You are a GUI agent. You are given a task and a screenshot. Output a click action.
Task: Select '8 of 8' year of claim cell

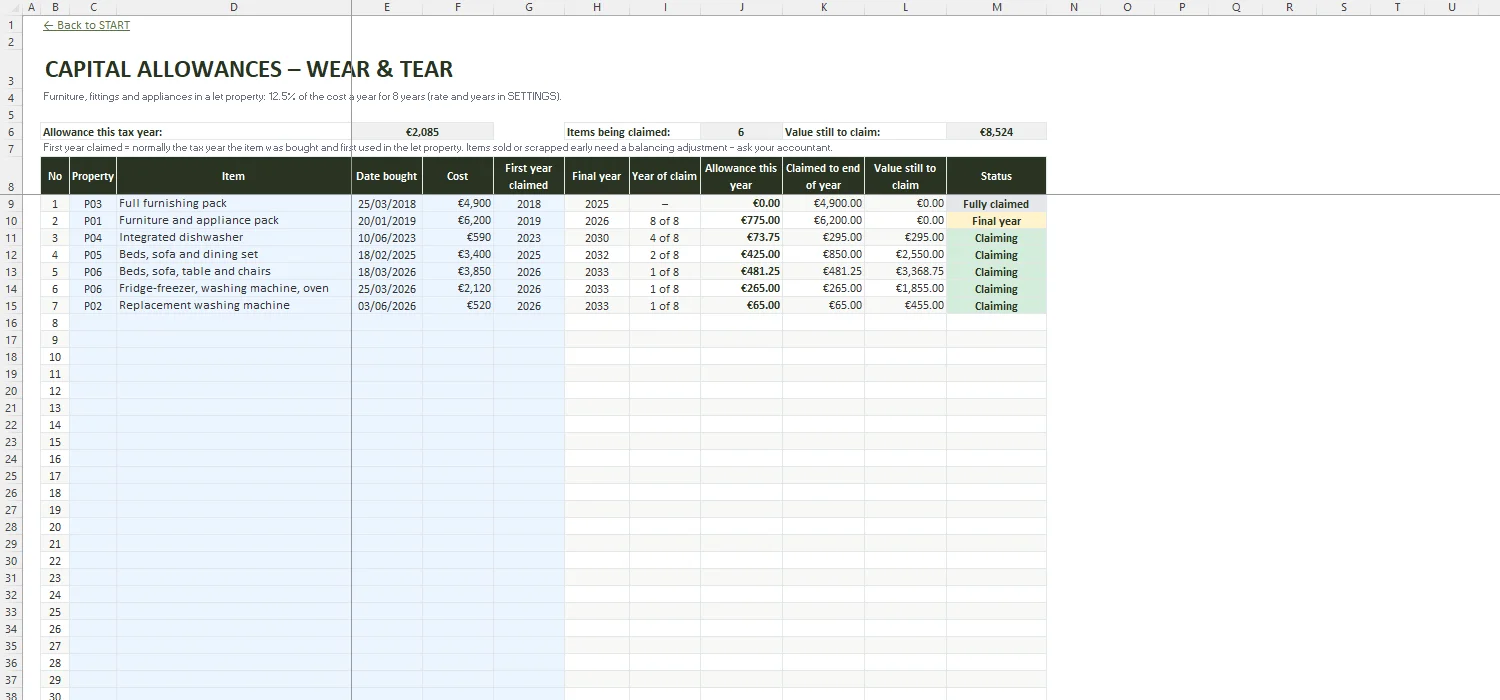[x=665, y=221]
